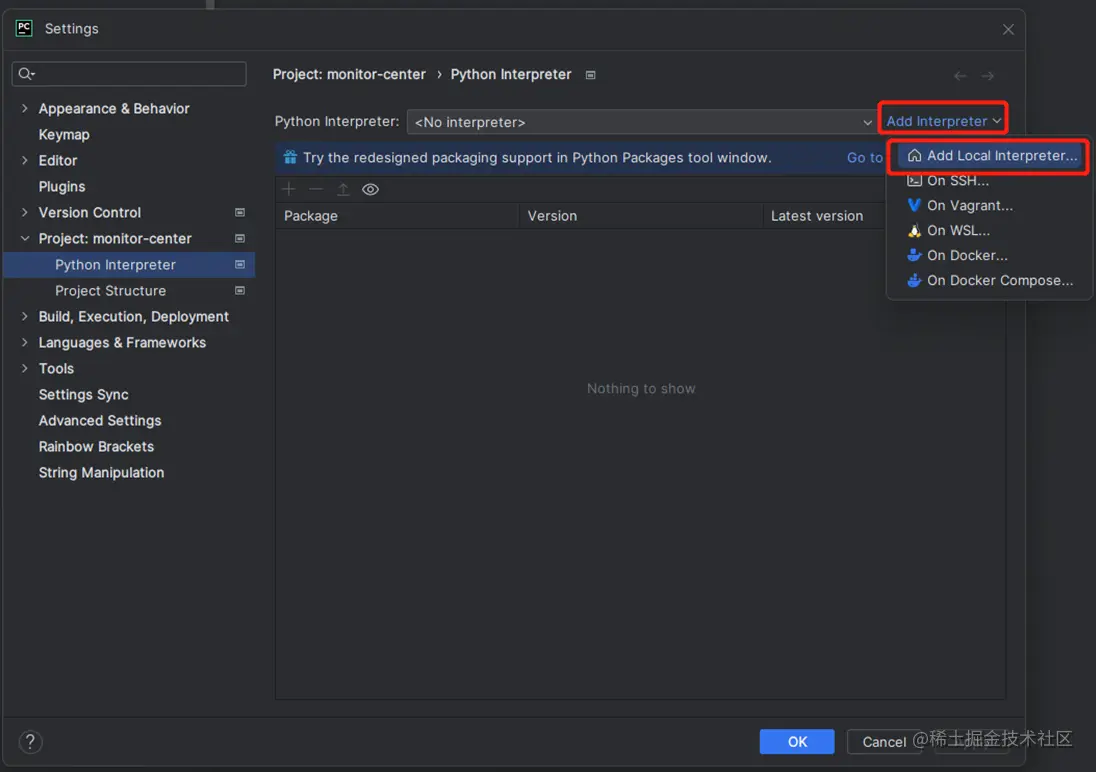Image resolution: width=1096 pixels, height=772 pixels.
Task: Click the gift icon in the banner
Action: coord(290,157)
